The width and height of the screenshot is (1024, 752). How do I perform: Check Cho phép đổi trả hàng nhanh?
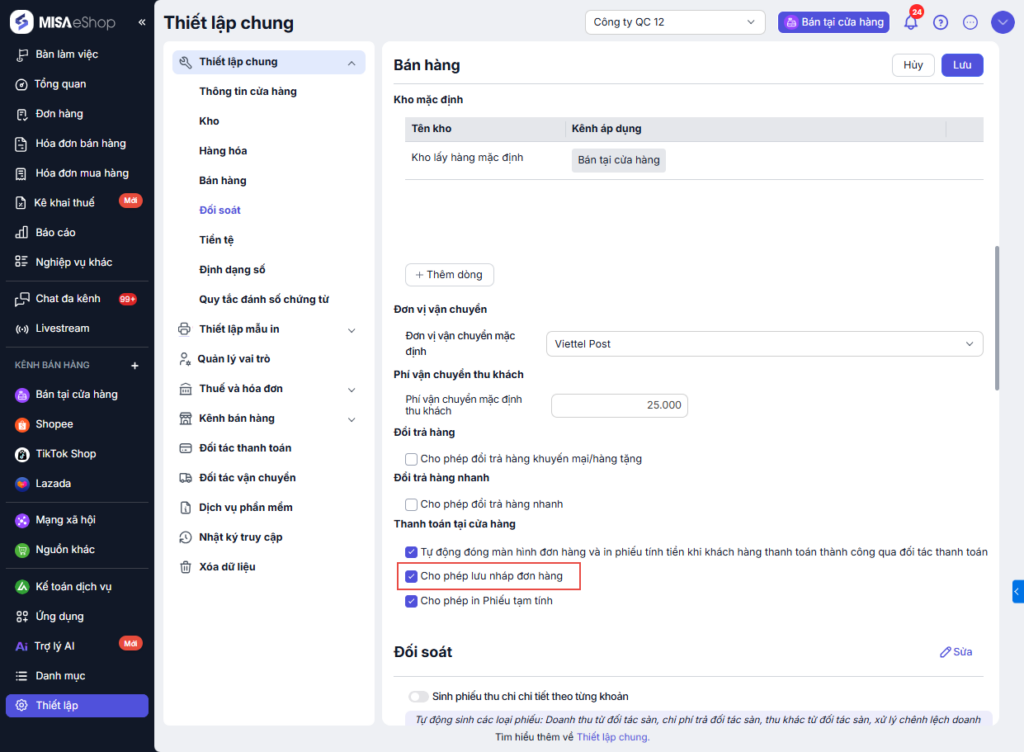411,505
